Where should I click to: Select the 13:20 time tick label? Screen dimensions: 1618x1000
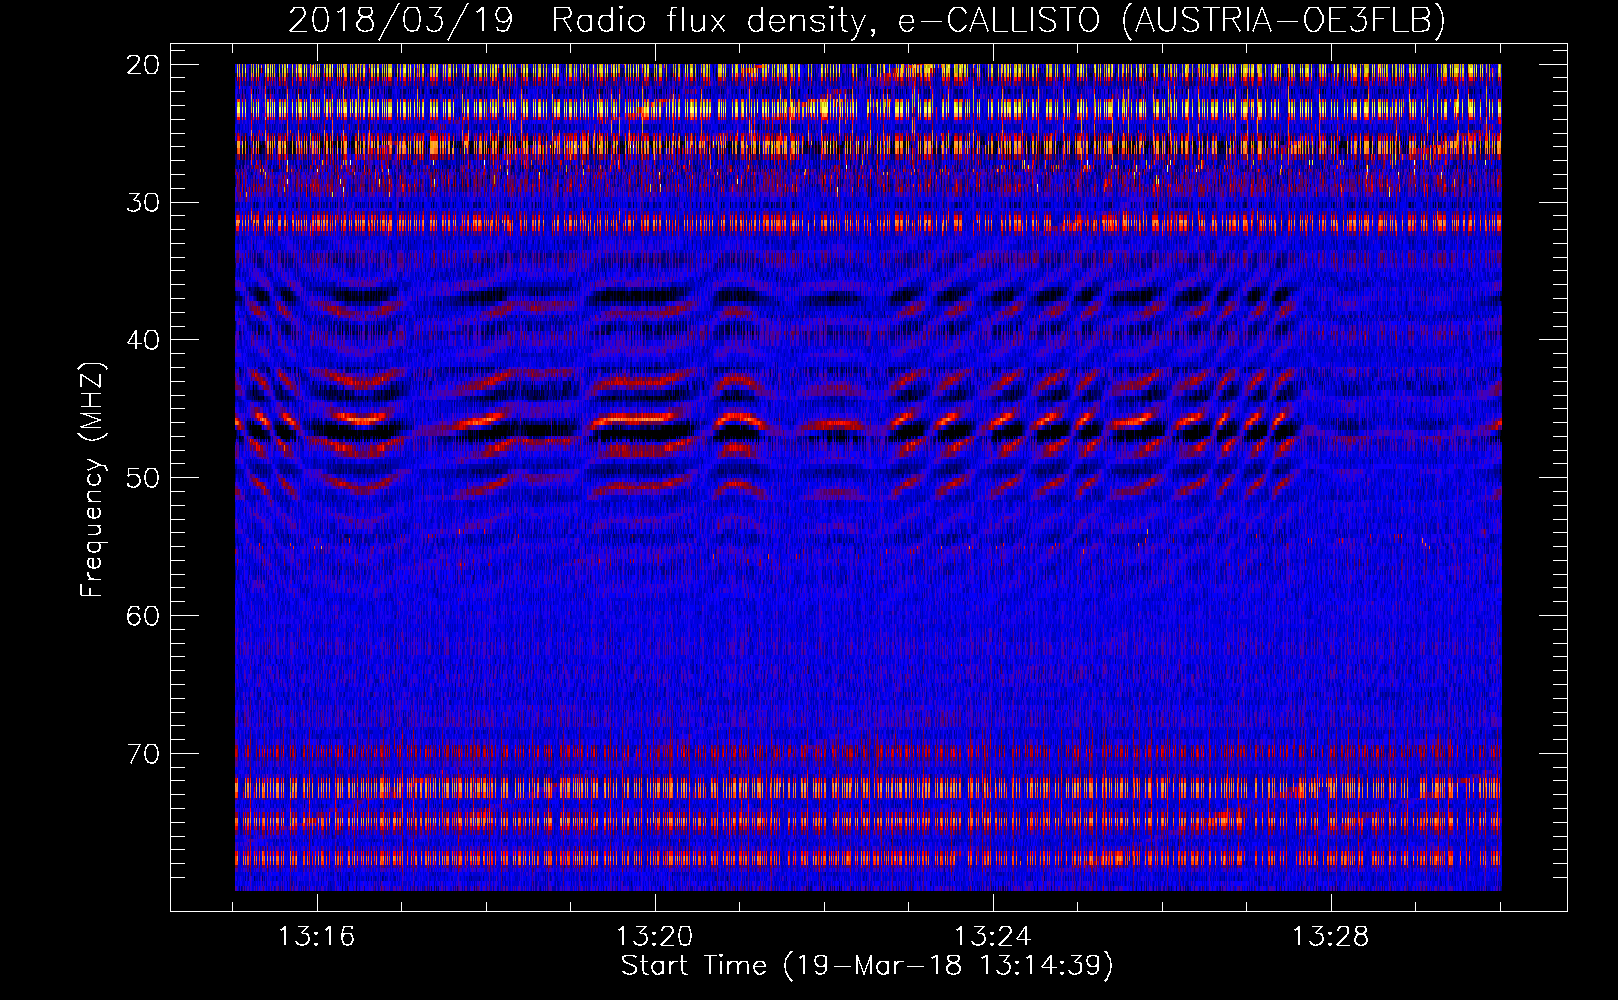655,936
